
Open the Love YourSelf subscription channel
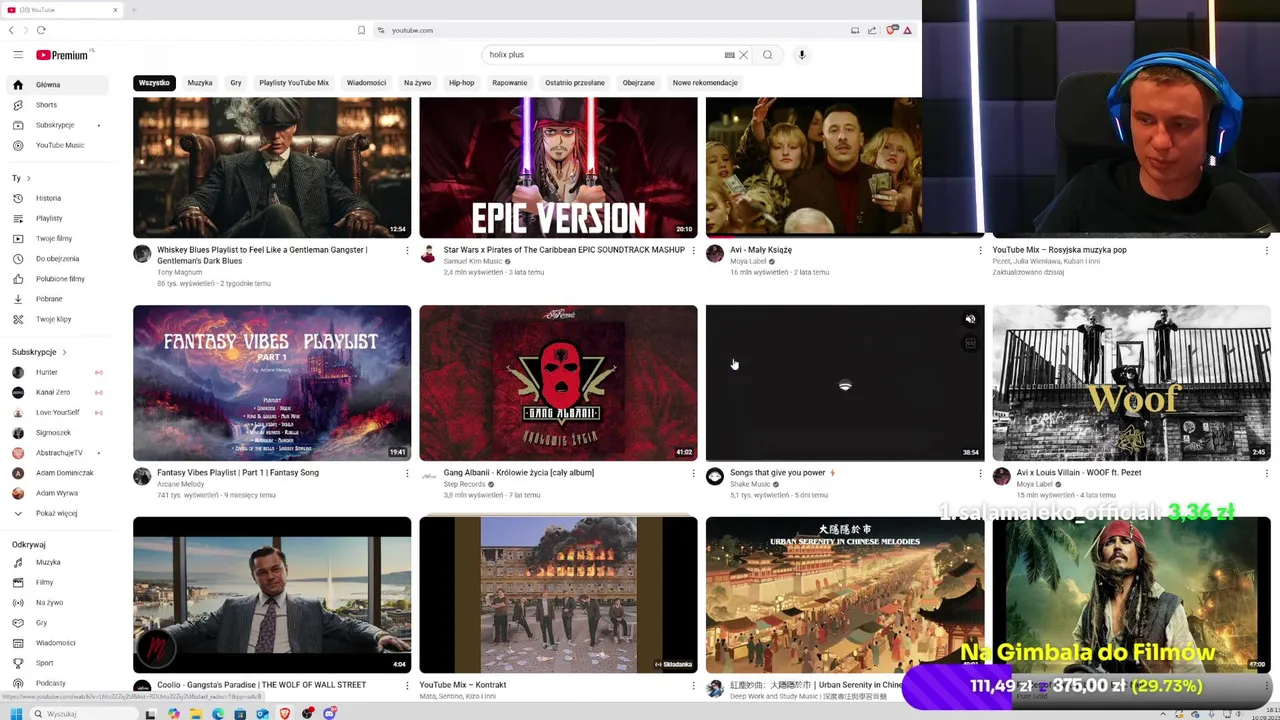56,412
